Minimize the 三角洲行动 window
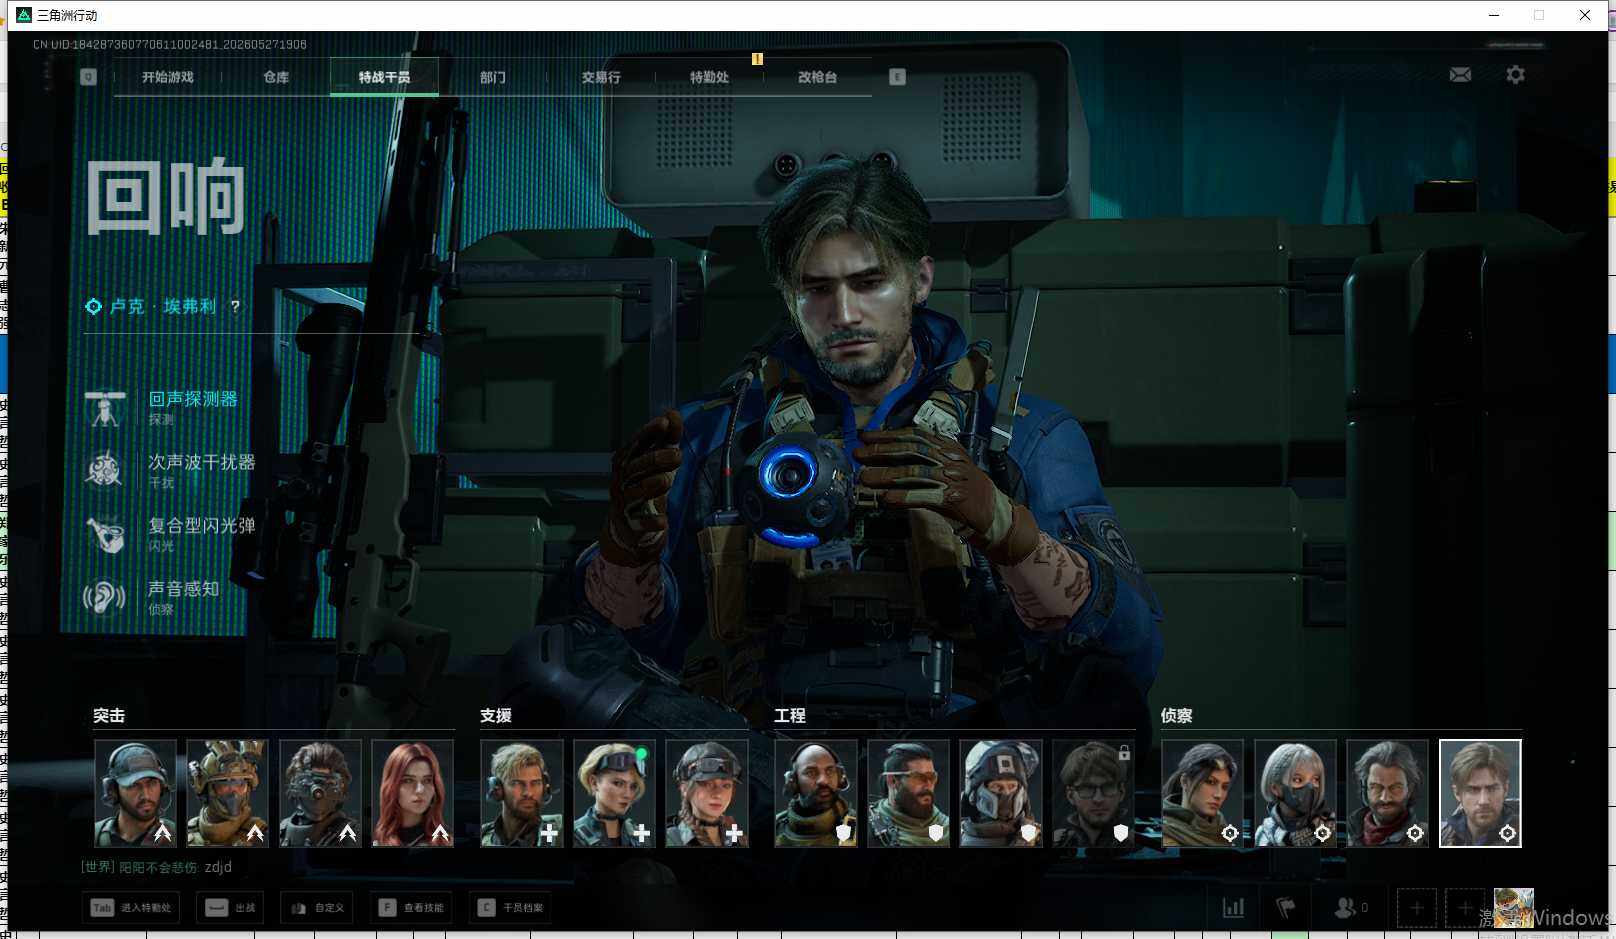Image resolution: width=1616 pixels, height=939 pixels. [1494, 15]
